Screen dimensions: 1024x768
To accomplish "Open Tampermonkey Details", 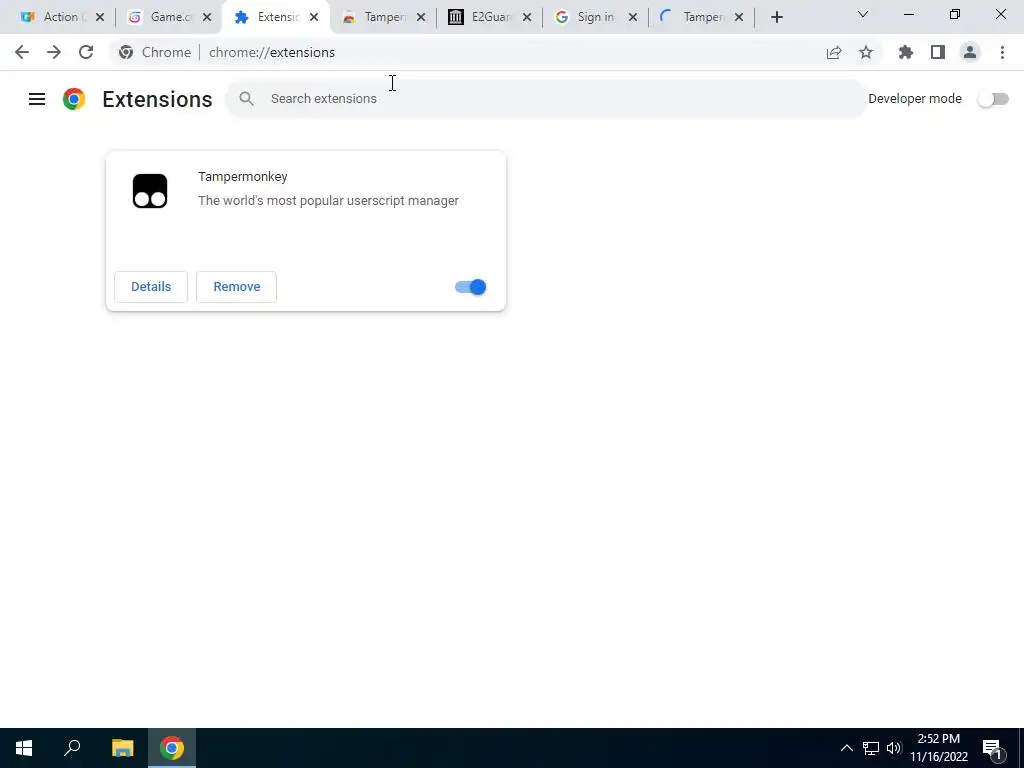I will pos(151,287).
